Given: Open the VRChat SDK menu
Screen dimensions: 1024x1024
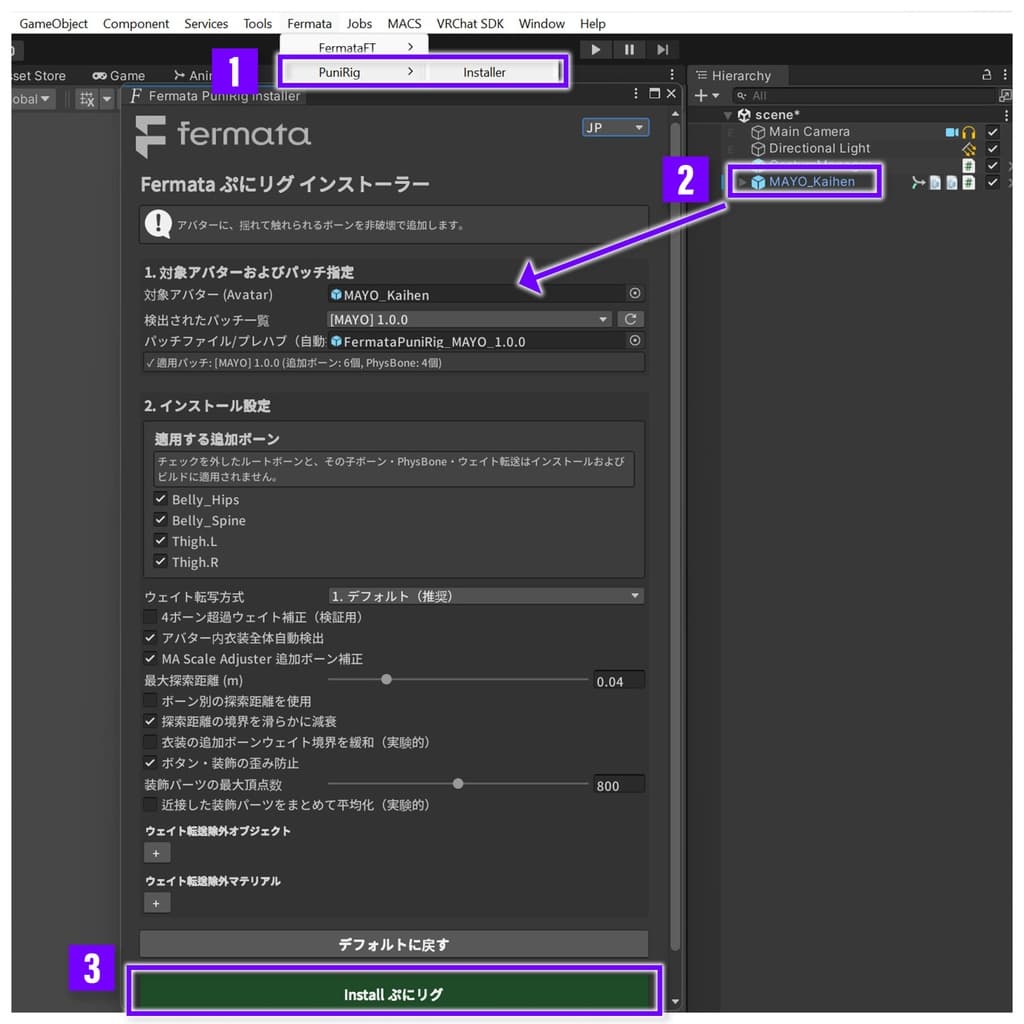Looking at the screenshot, I should pos(470,24).
